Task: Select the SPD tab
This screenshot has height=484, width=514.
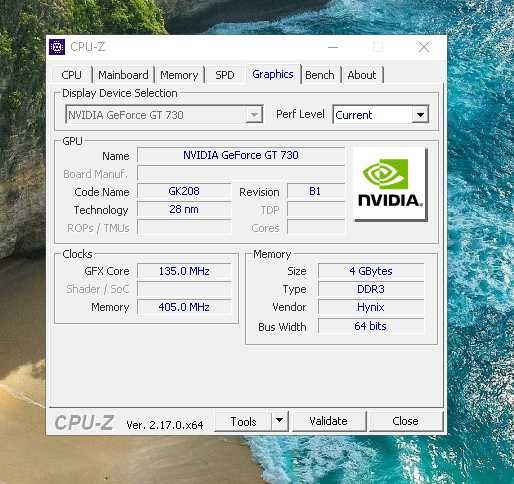Action: pos(225,75)
